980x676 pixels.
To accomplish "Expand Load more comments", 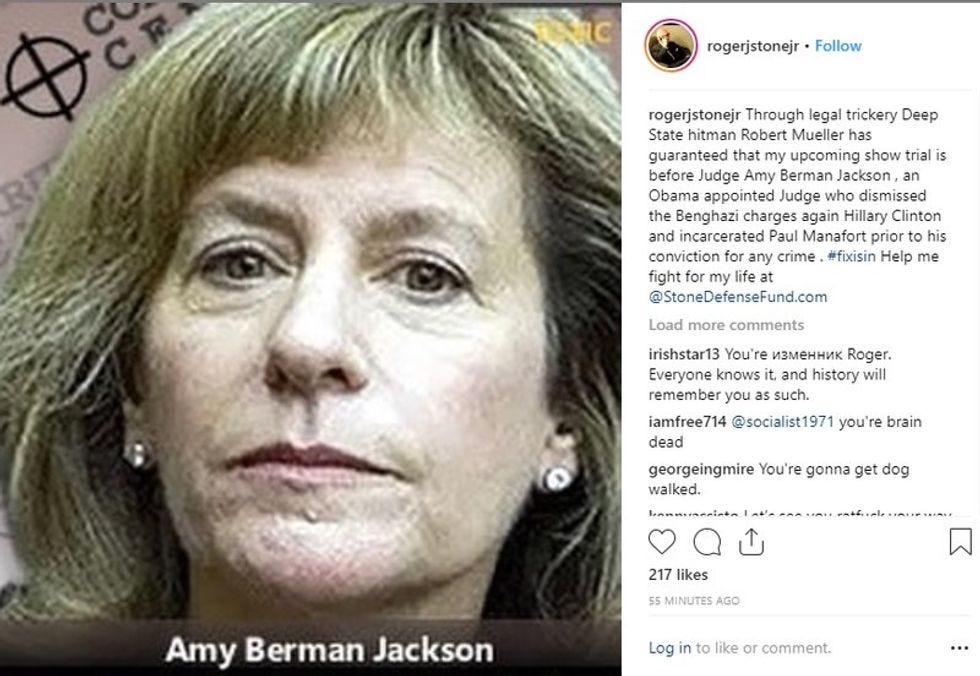I will (726, 325).
